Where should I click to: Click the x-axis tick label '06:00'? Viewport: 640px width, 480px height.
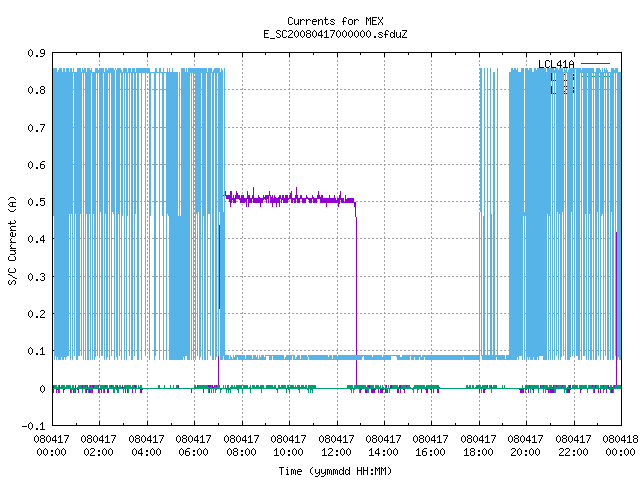tap(193, 452)
